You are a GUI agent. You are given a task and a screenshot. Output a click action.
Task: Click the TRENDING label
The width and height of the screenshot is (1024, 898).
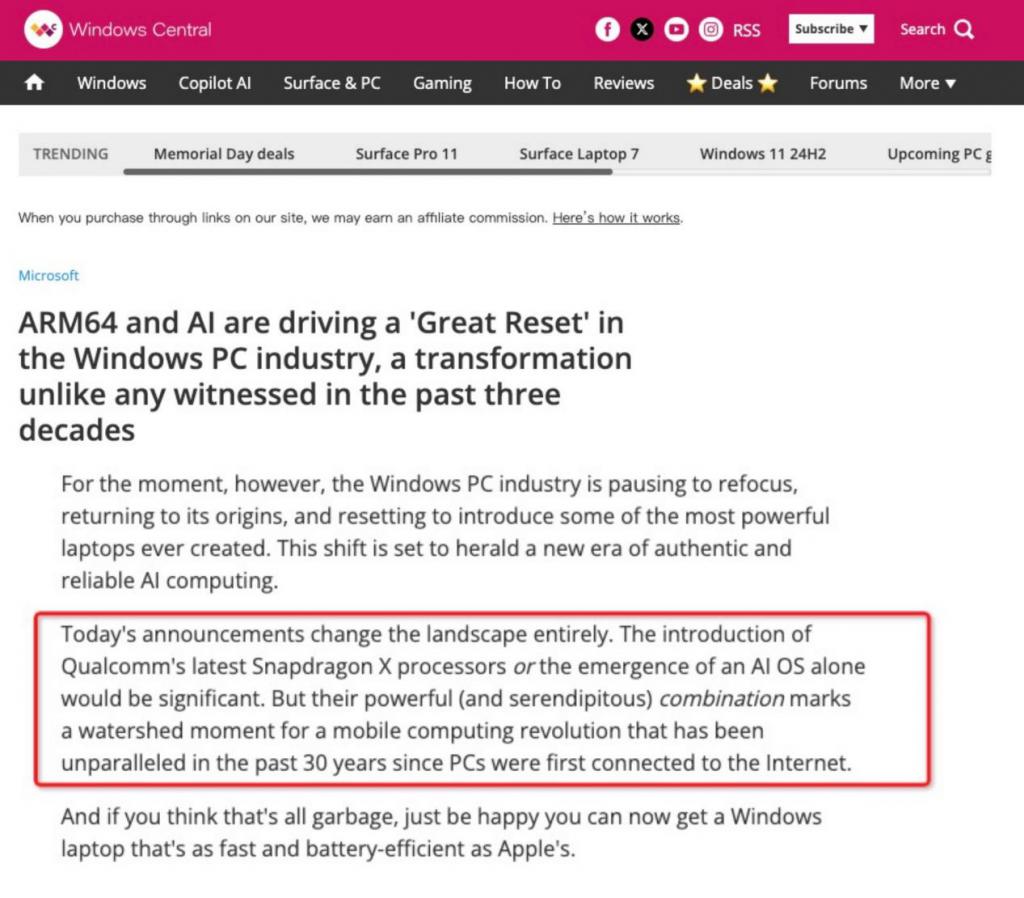tap(71, 153)
